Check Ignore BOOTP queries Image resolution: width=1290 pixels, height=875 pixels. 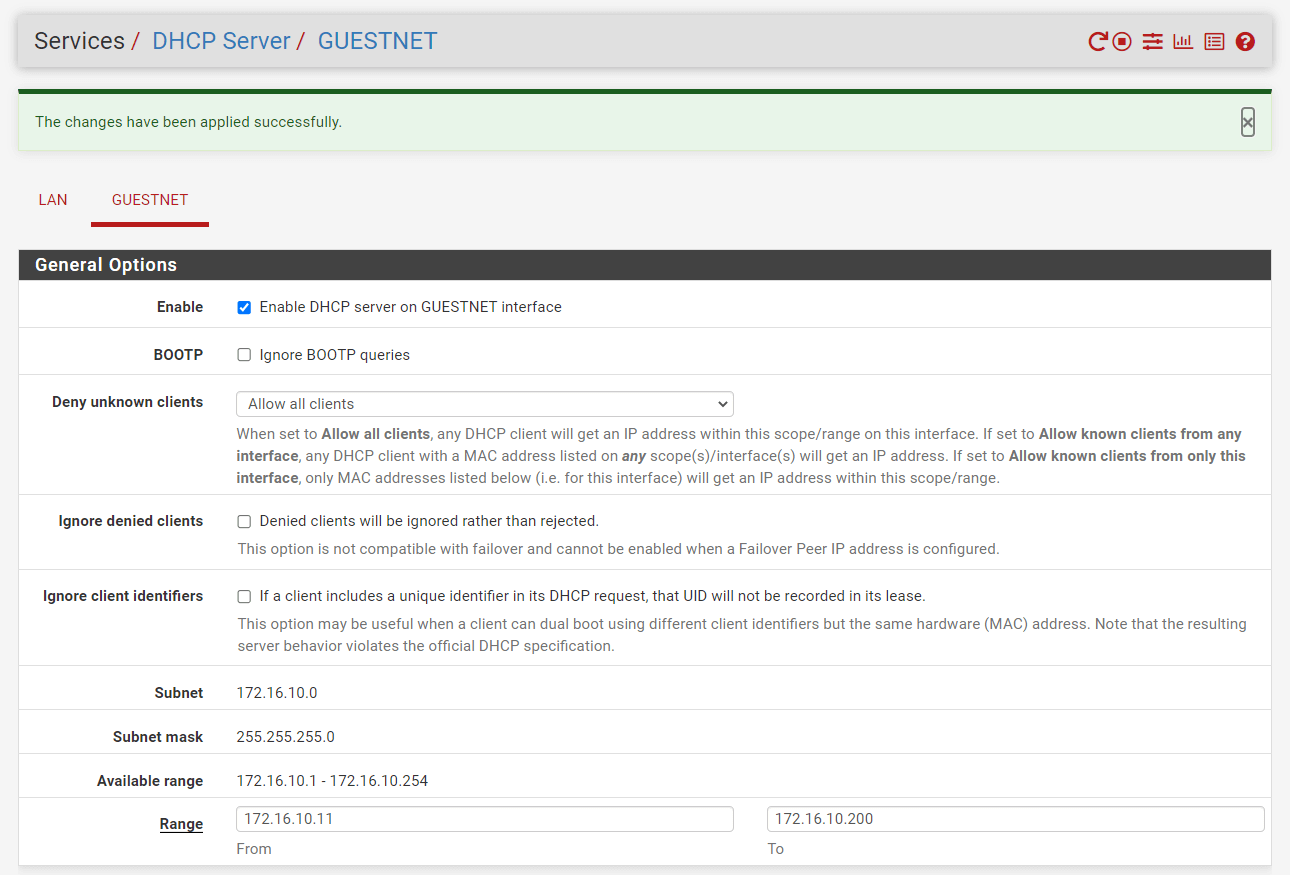click(244, 355)
